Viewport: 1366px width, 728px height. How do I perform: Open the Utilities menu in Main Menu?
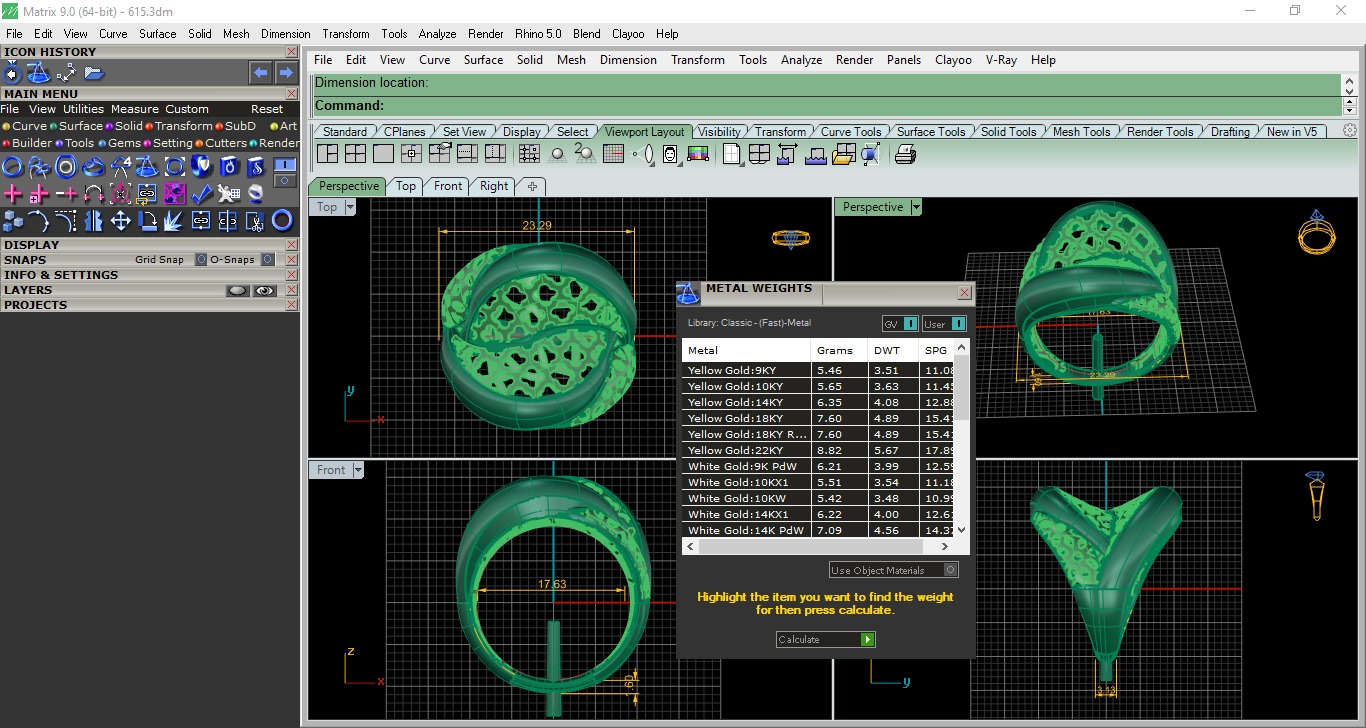(x=83, y=109)
